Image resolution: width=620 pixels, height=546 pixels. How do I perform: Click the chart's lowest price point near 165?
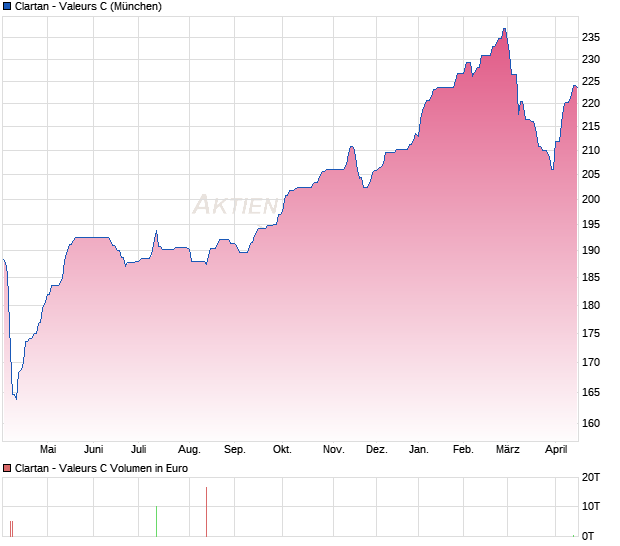[16, 399]
